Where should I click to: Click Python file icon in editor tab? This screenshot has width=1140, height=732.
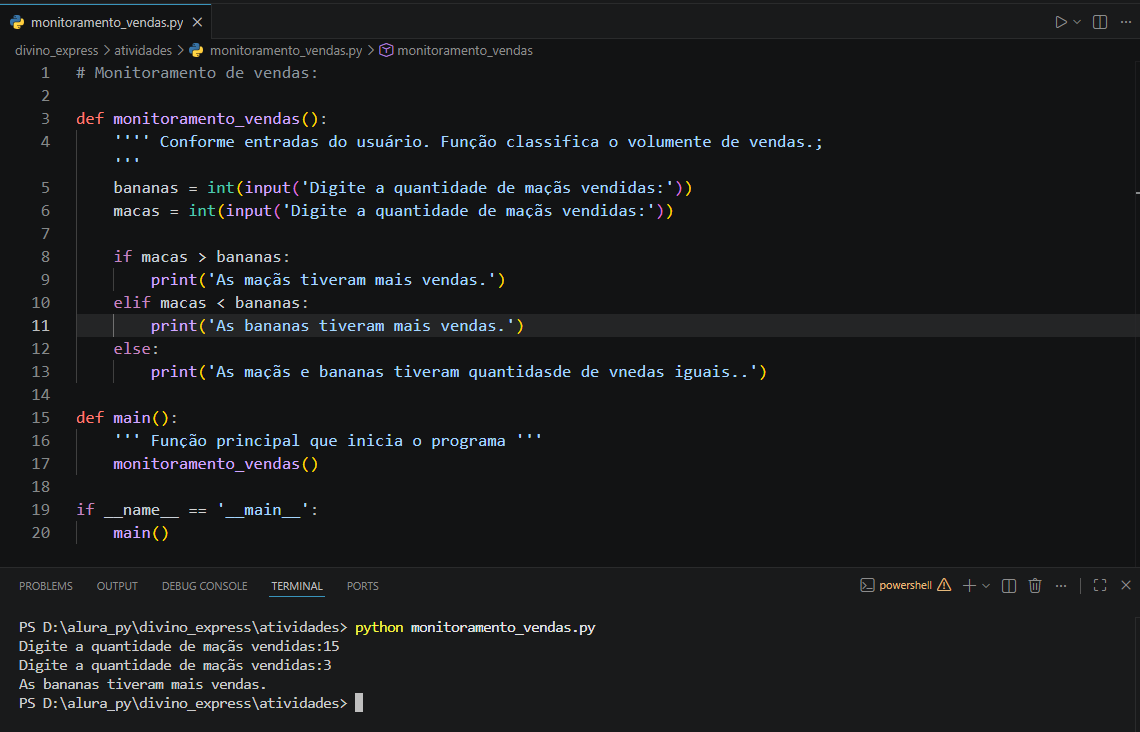pyautogui.click(x=17, y=23)
